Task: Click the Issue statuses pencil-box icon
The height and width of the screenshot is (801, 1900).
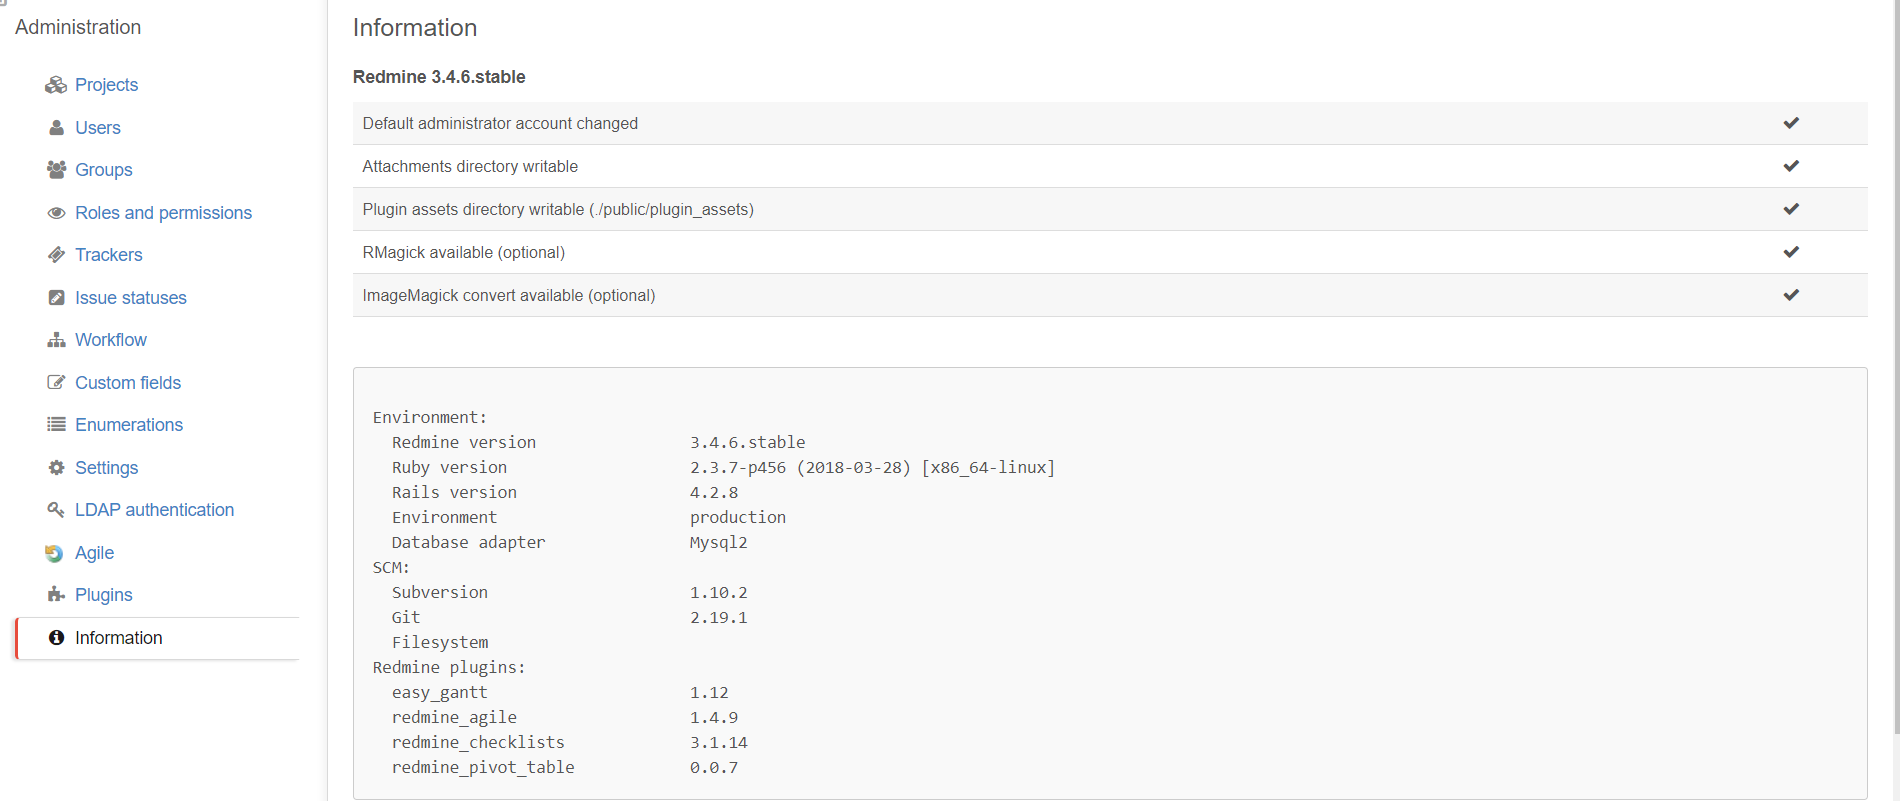Action: click(x=56, y=298)
